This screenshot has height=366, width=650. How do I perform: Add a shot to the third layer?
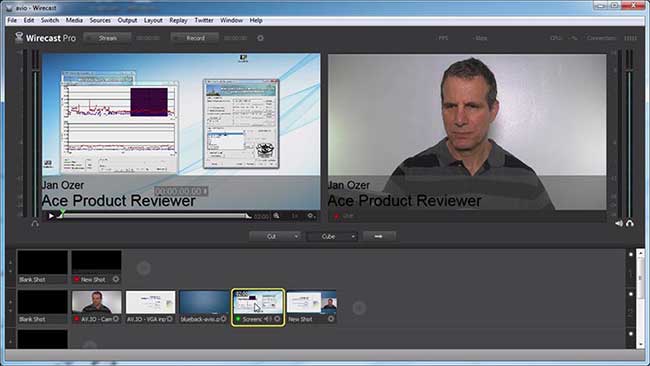90,345
